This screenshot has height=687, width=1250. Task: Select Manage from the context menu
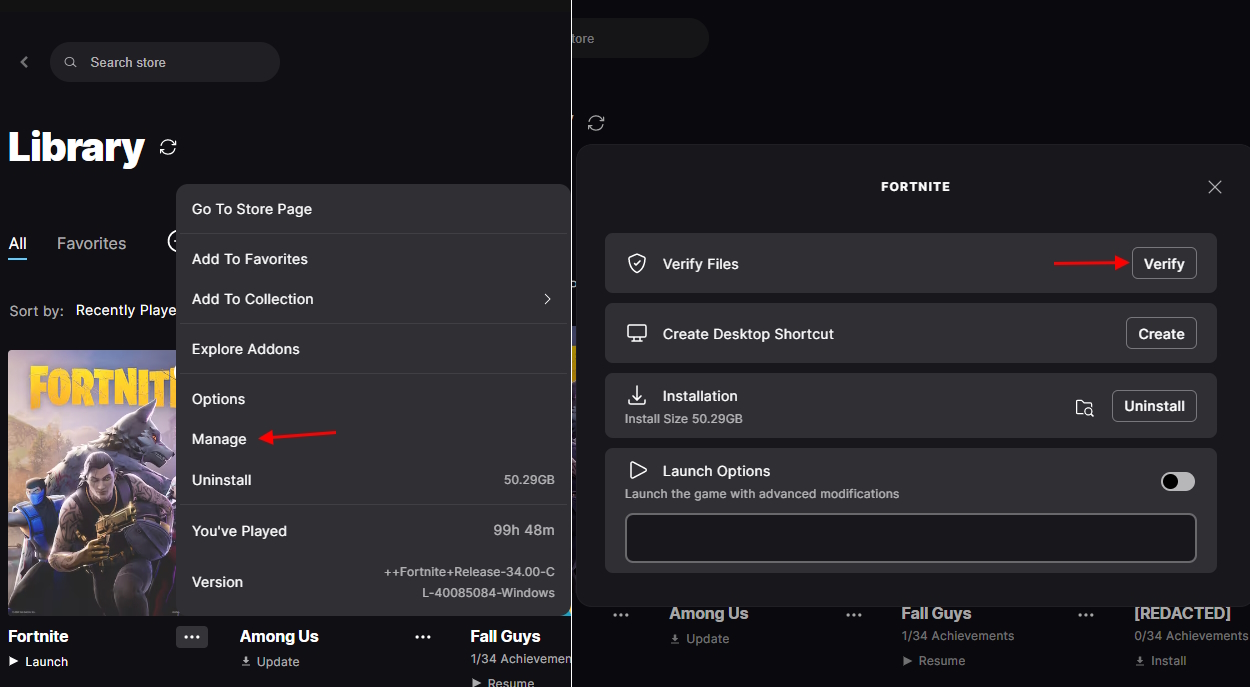(x=219, y=439)
